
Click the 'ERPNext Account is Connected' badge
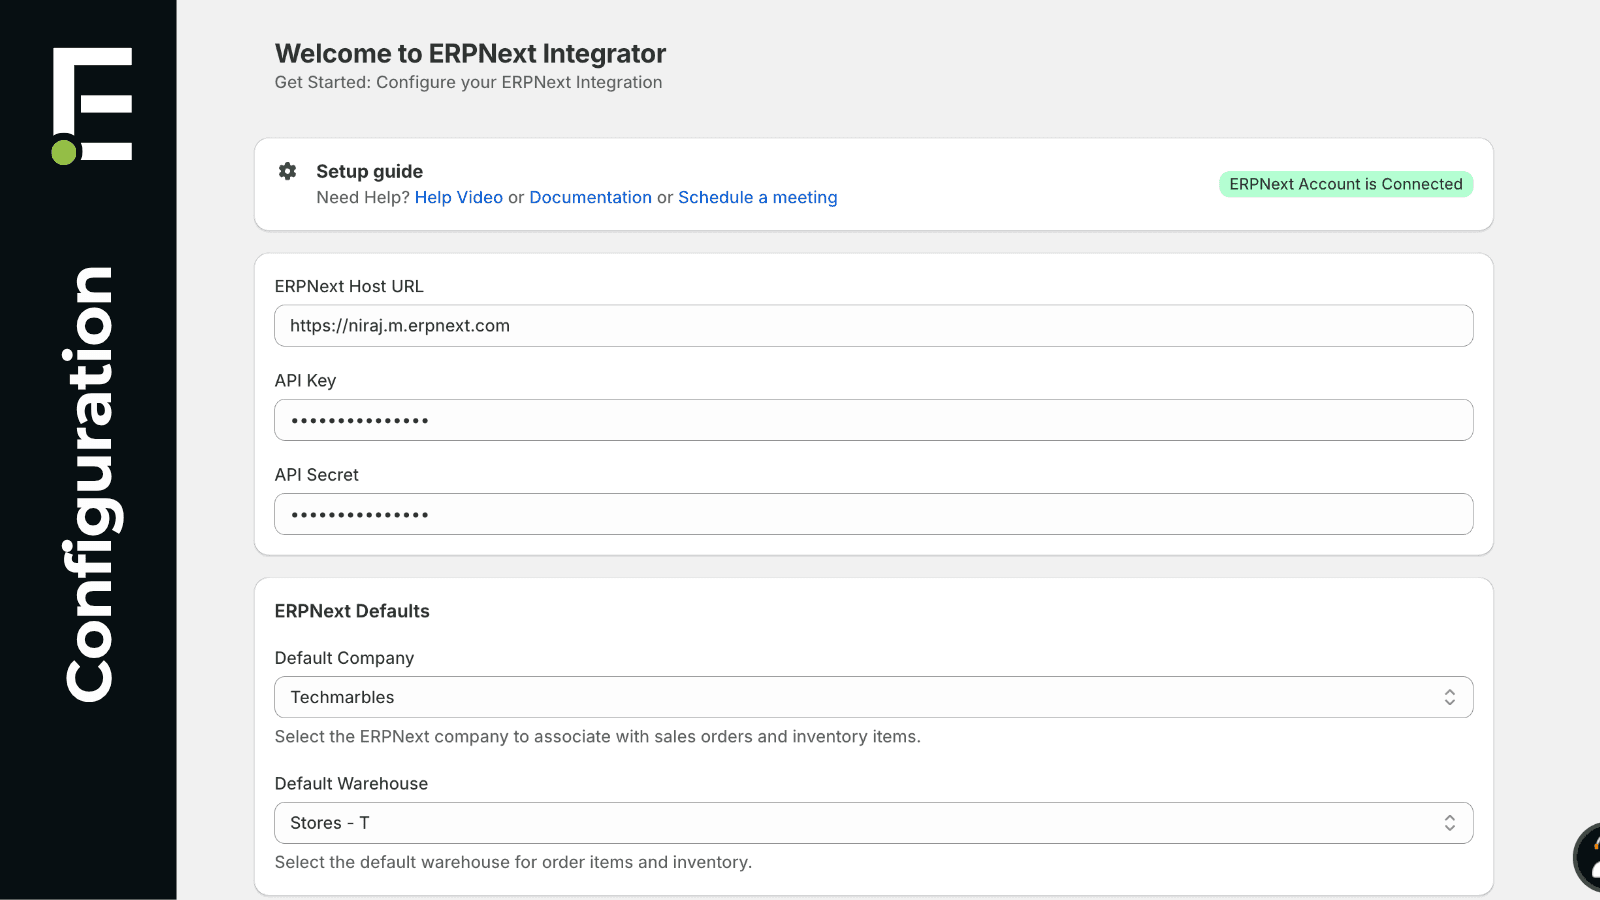tap(1345, 184)
